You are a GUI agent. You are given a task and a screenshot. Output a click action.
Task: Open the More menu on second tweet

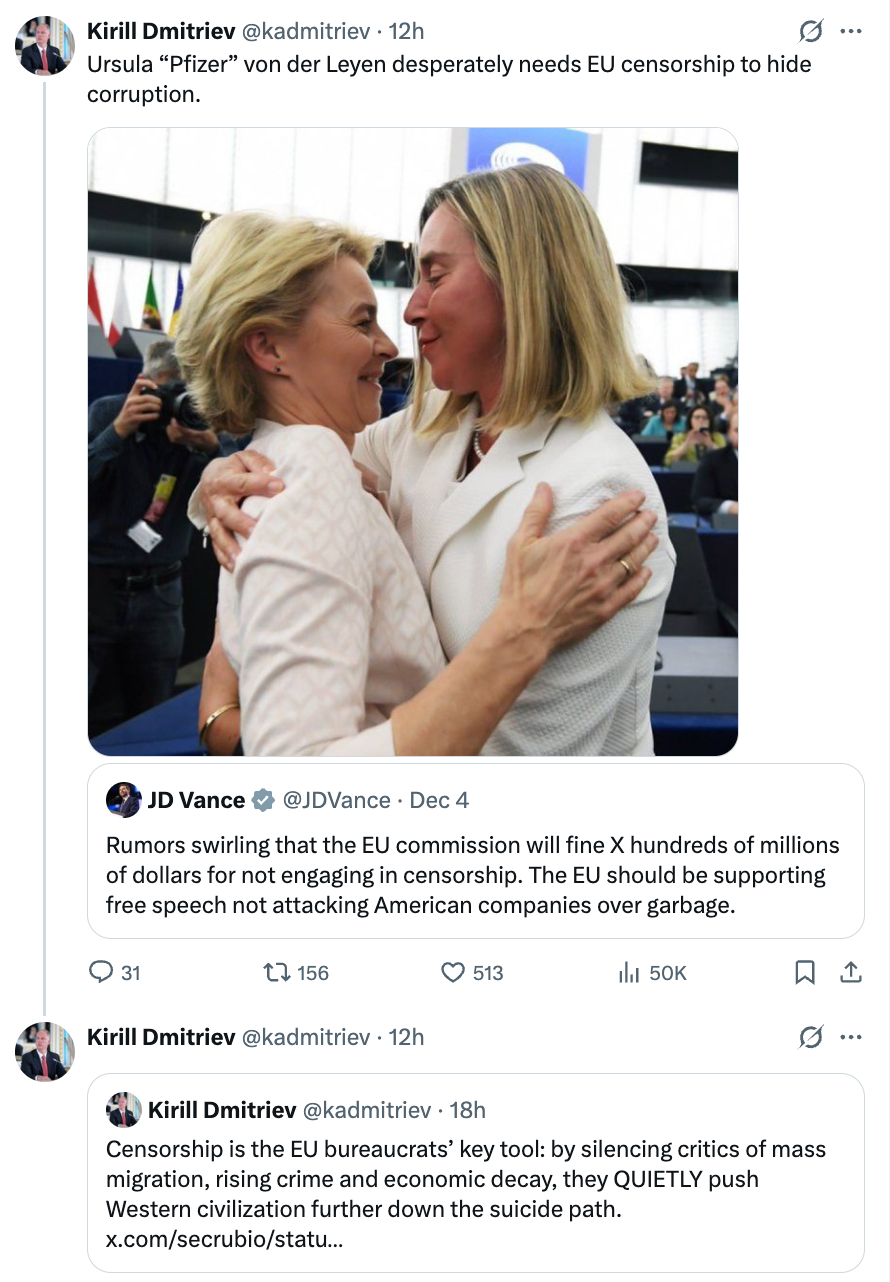point(850,1038)
